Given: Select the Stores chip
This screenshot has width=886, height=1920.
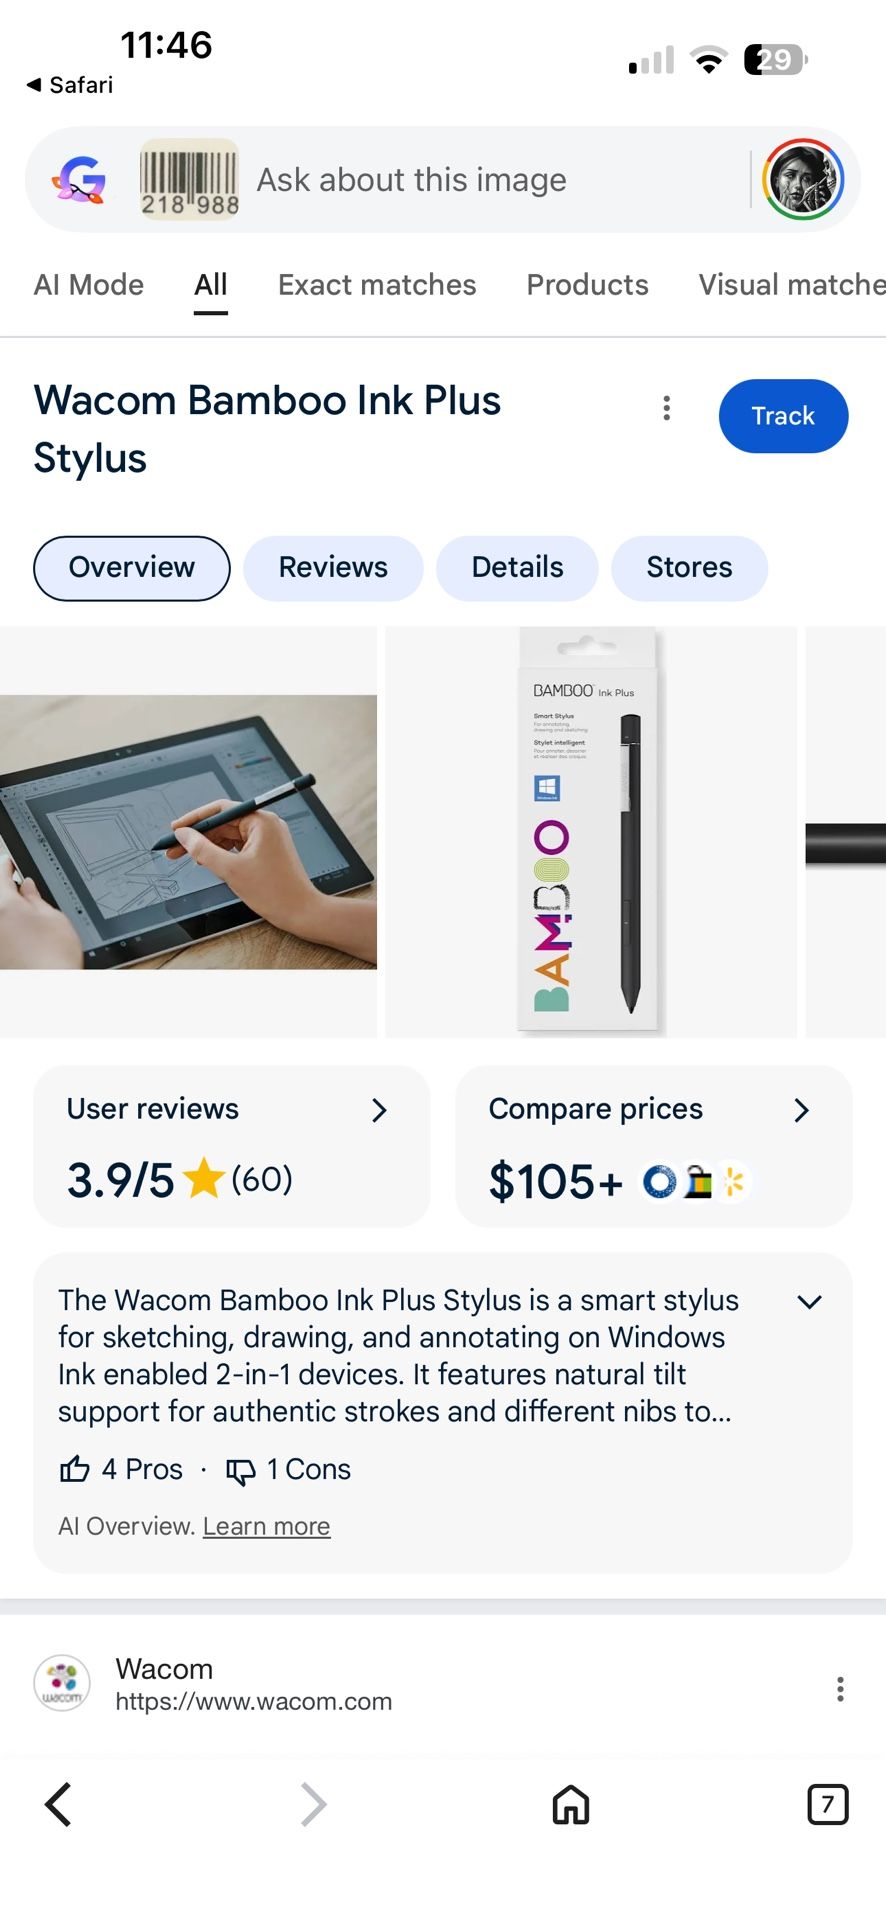Looking at the screenshot, I should pyautogui.click(x=690, y=568).
